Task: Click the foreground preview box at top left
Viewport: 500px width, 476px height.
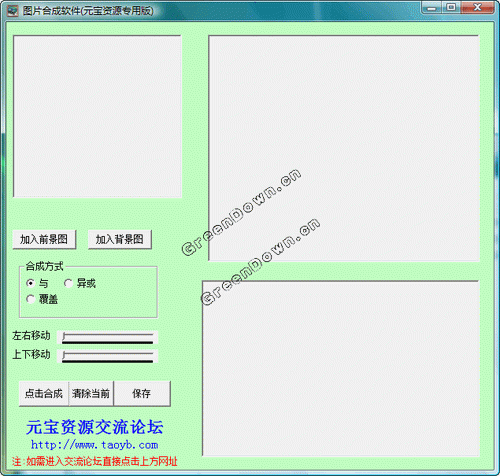Action: [97, 116]
